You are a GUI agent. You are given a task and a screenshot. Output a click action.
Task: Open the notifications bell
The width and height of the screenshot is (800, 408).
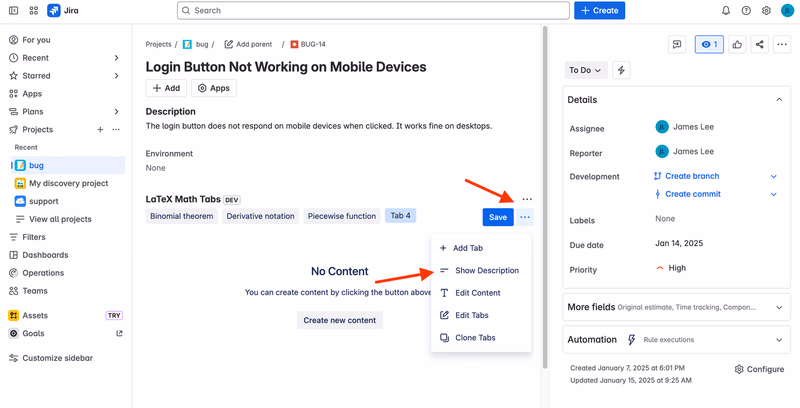pyautogui.click(x=726, y=11)
